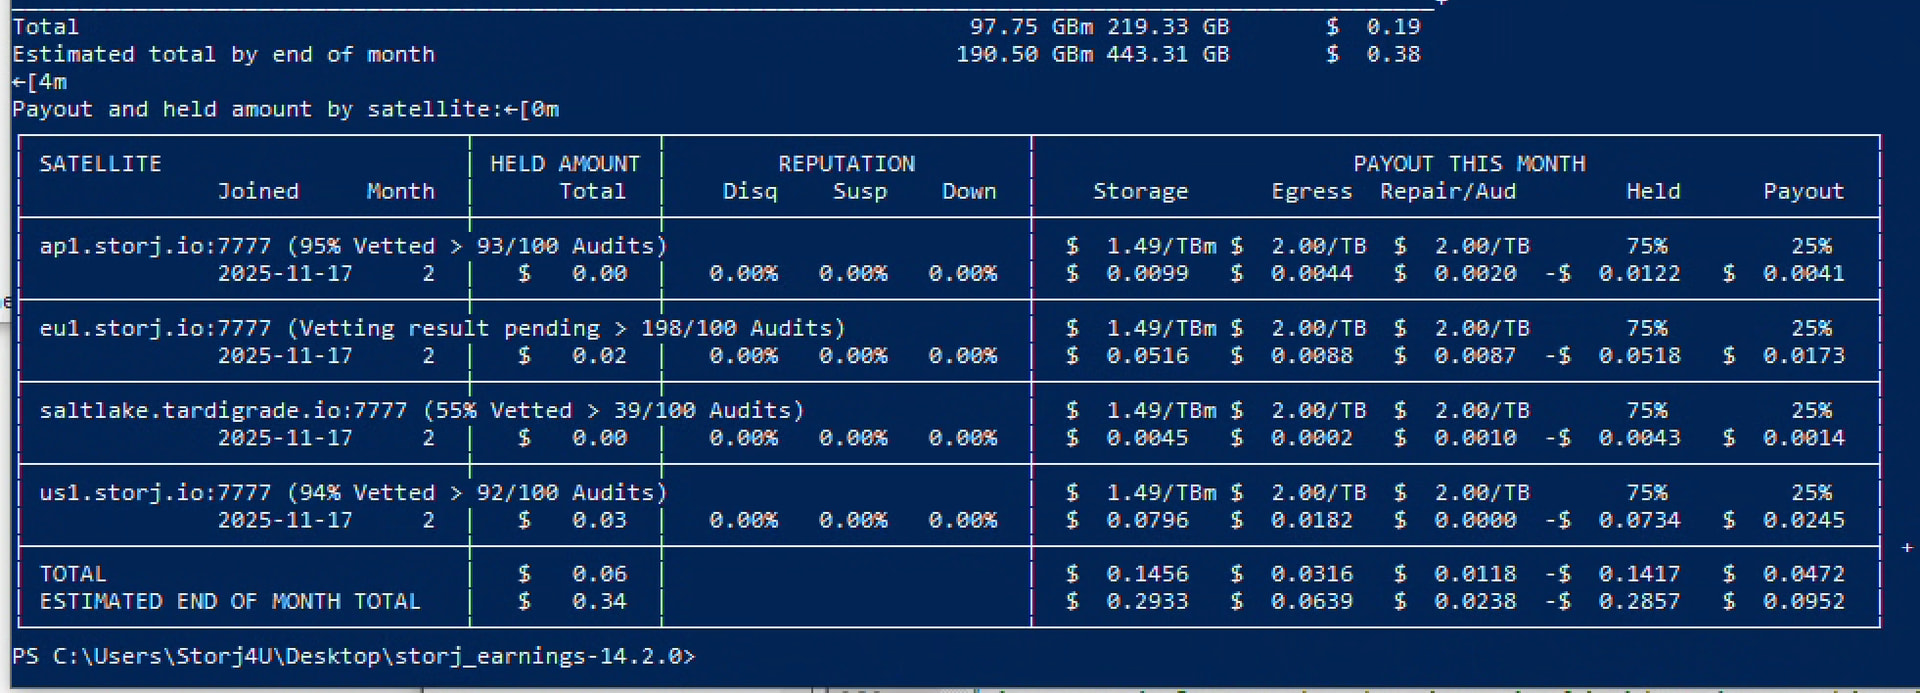Click the Egress sub-column header
The image size is (1920, 693).
pos(1311,191)
